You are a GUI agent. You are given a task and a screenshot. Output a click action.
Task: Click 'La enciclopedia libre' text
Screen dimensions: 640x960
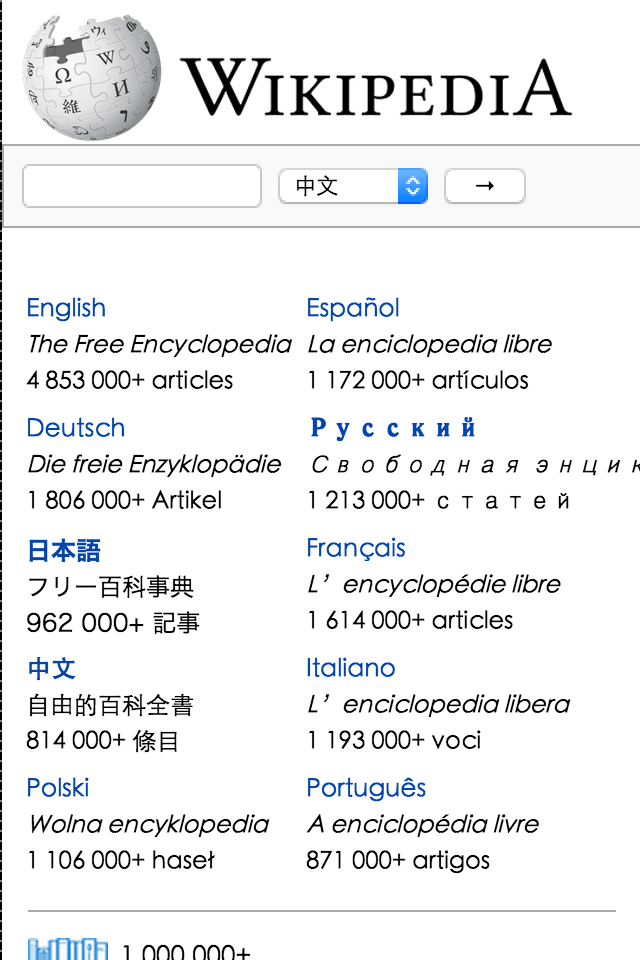429,344
